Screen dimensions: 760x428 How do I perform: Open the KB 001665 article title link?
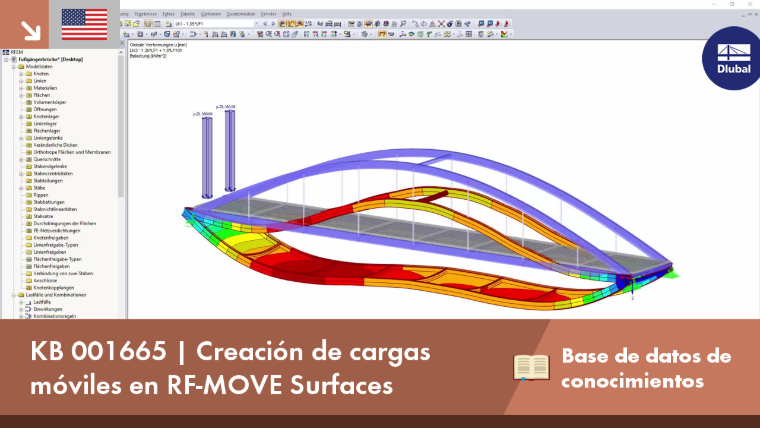pyautogui.click(x=230, y=368)
